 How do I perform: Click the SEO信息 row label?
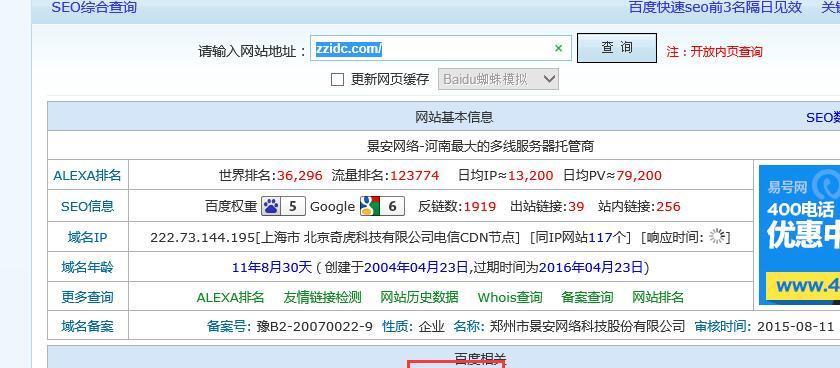[88, 206]
